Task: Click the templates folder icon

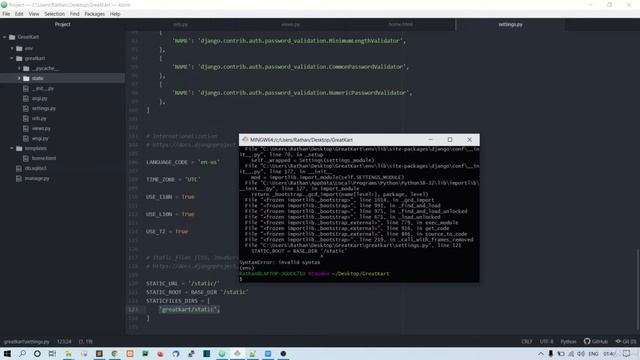Action: pyautogui.click(x=19, y=148)
